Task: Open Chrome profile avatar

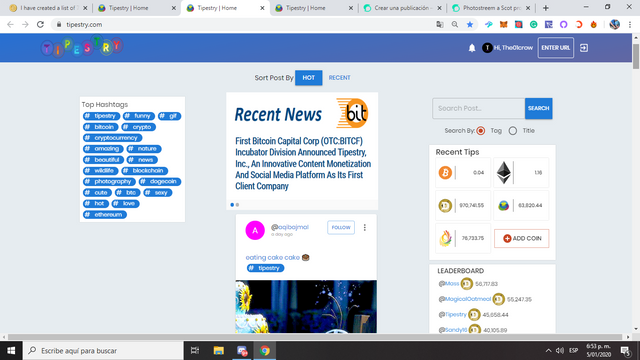Action: tap(615, 24)
